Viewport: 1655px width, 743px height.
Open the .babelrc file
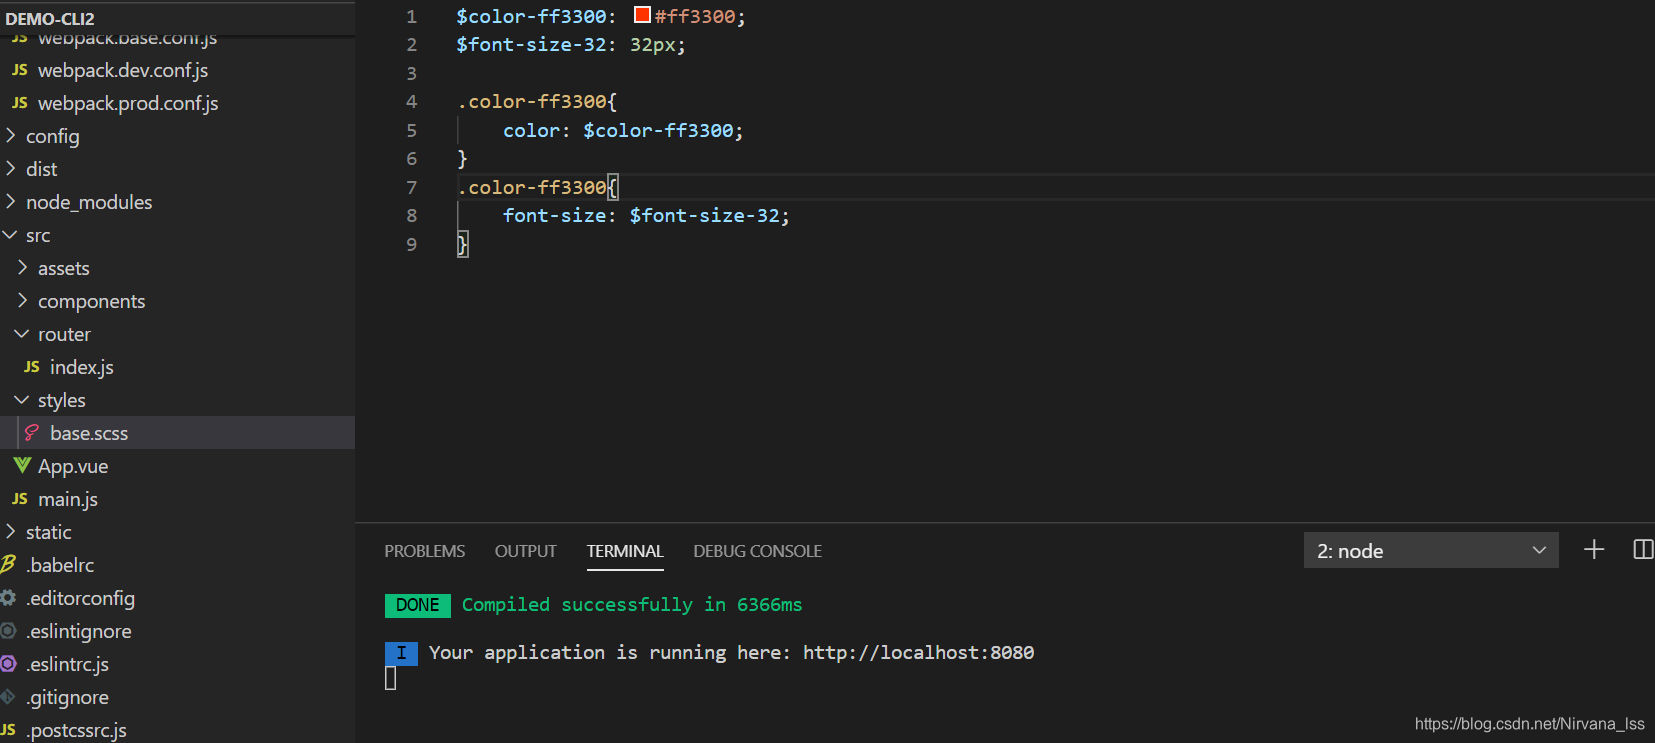tap(60, 565)
